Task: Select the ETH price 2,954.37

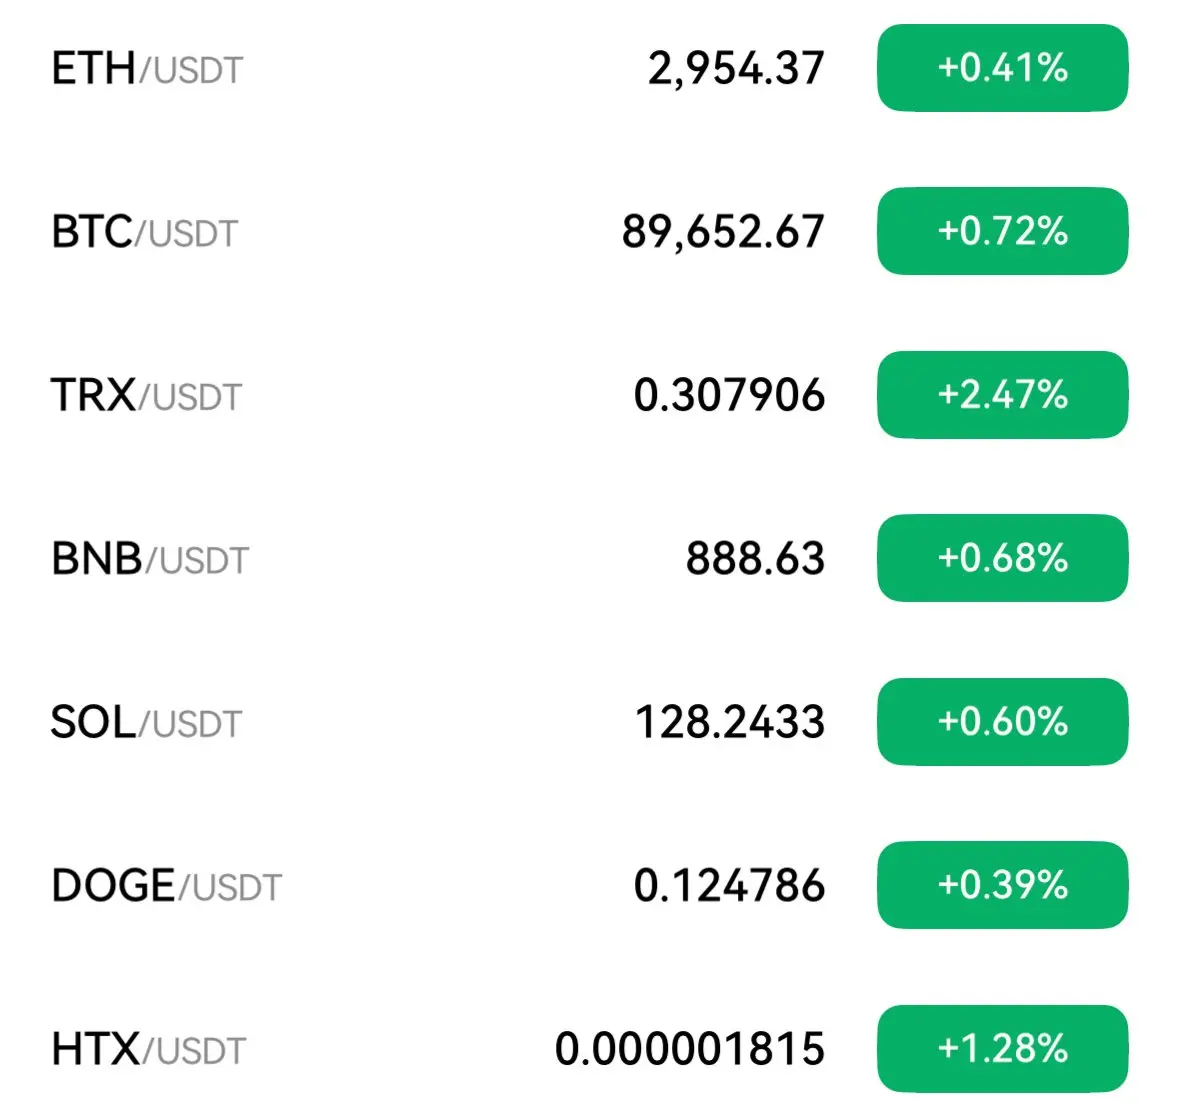Action: (735, 69)
